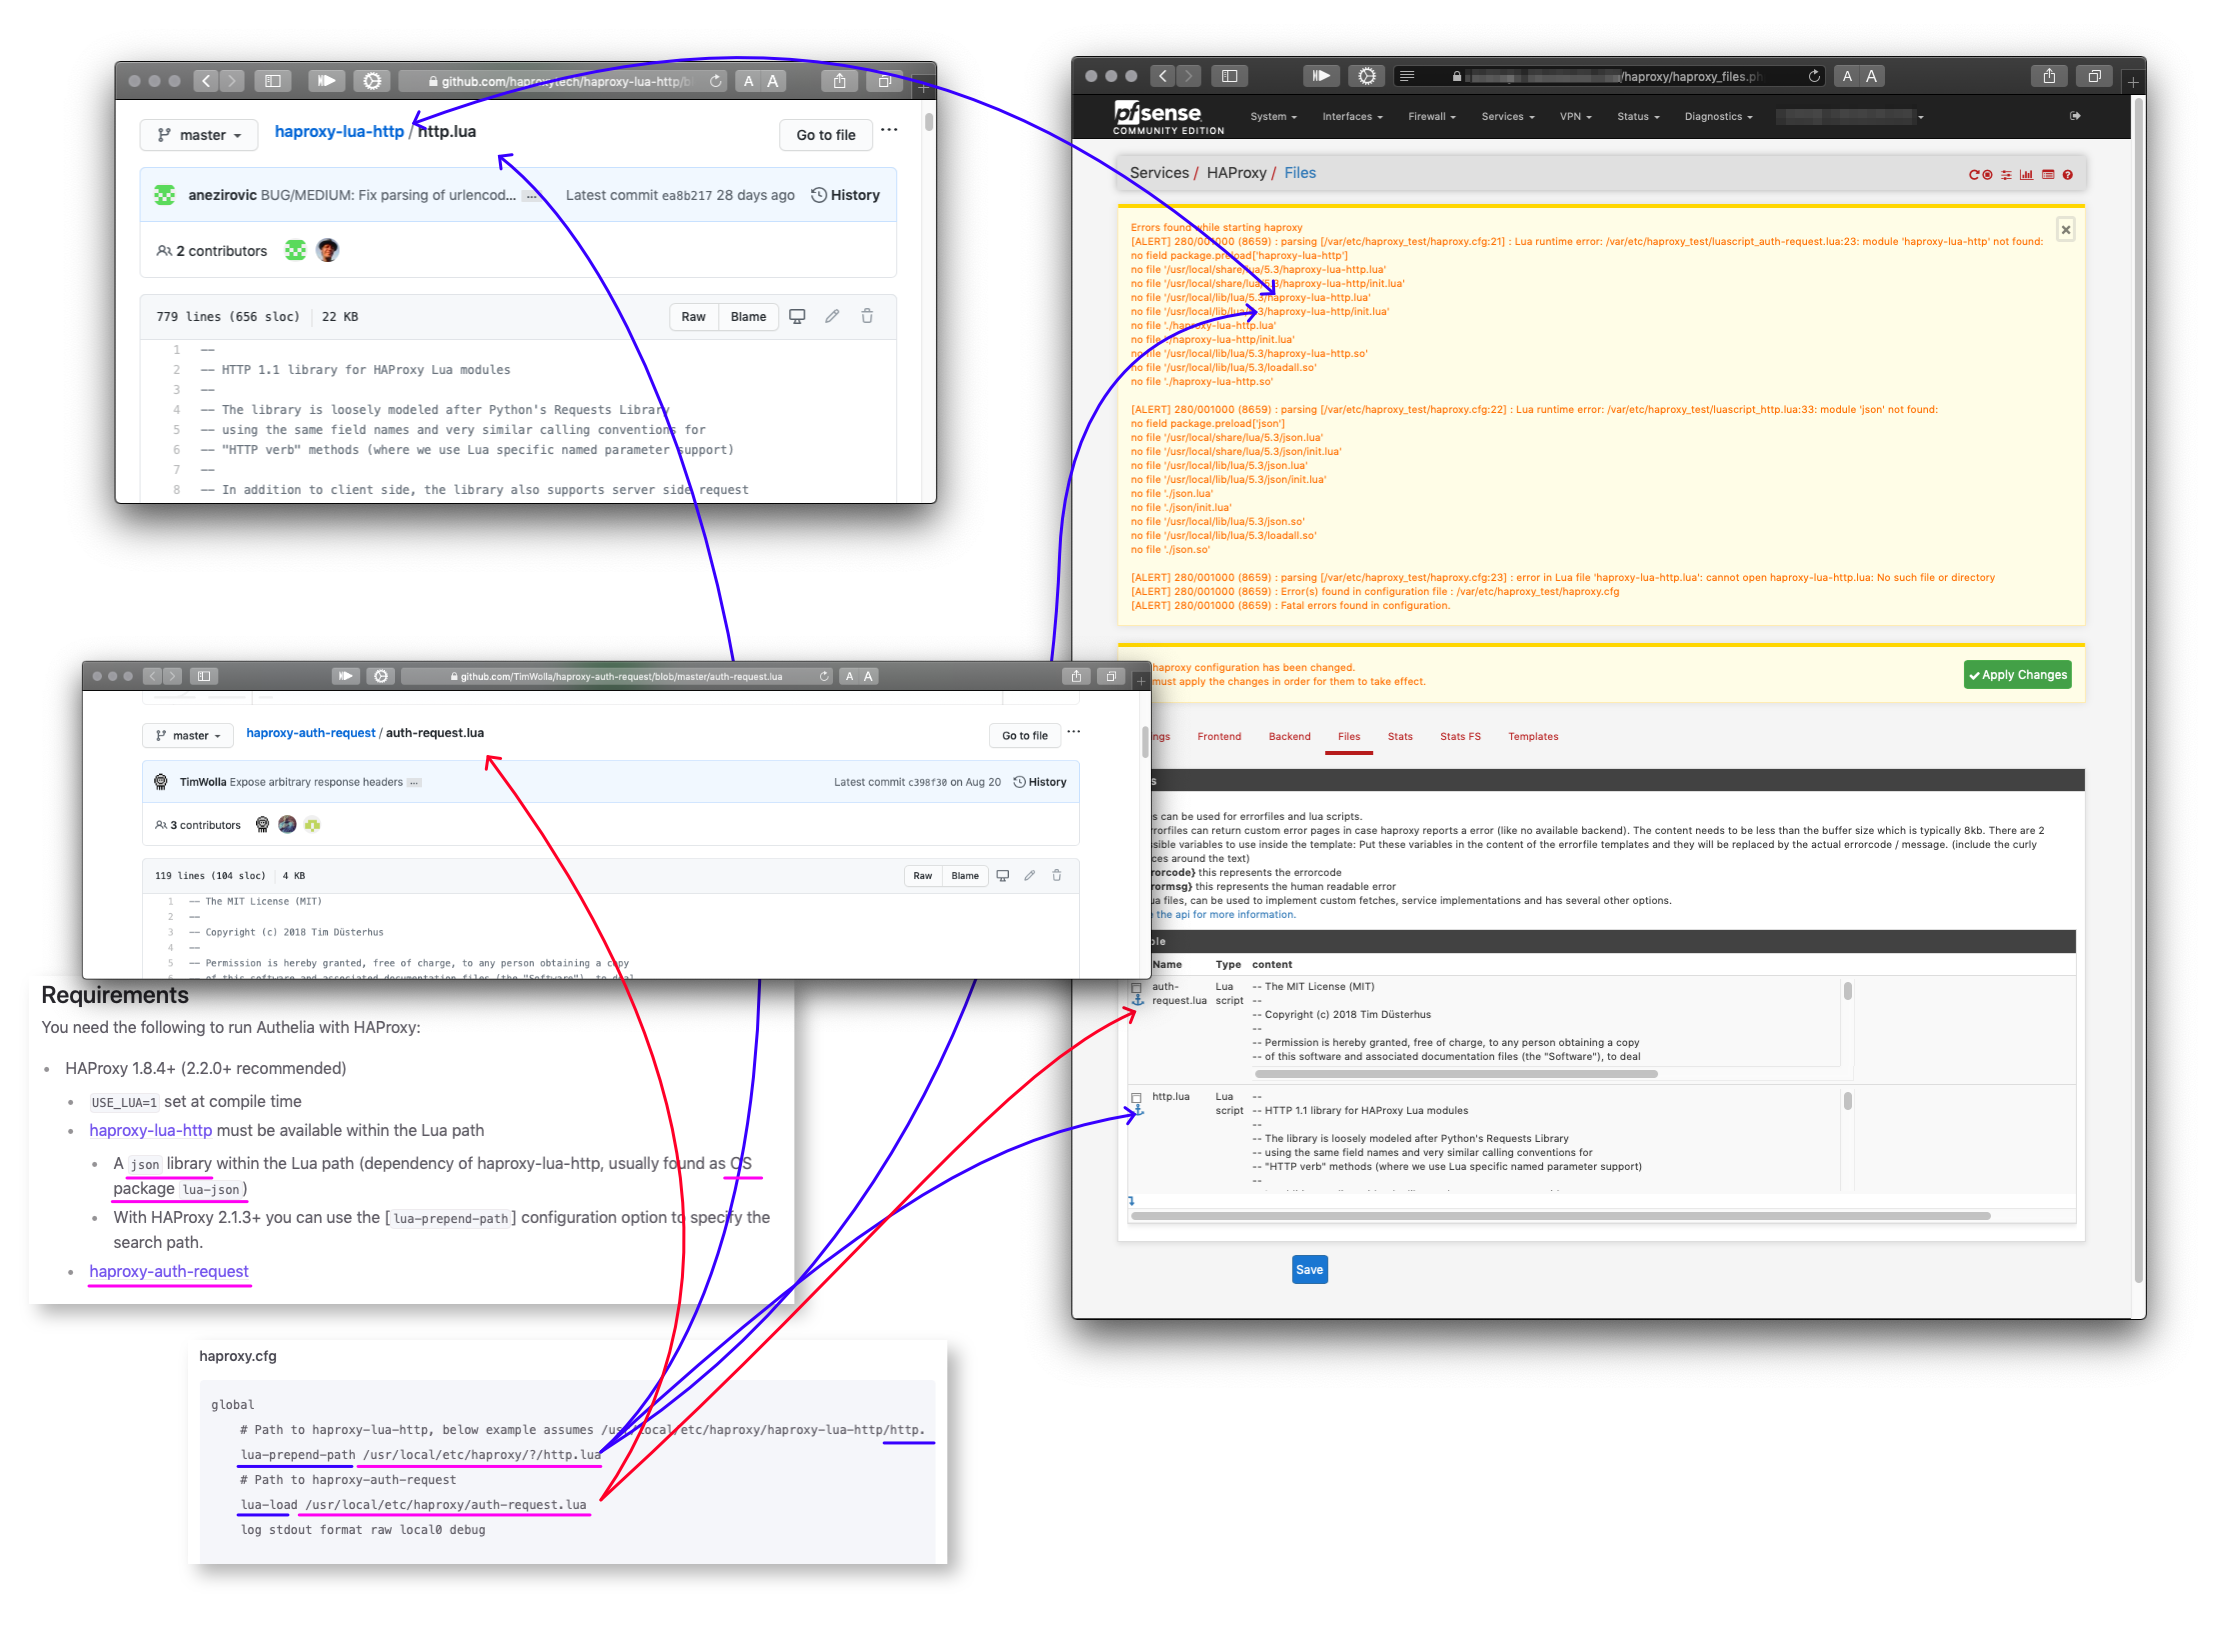
Task: Click edit pencil icon for http.lua on GitHub
Action: coord(832,316)
